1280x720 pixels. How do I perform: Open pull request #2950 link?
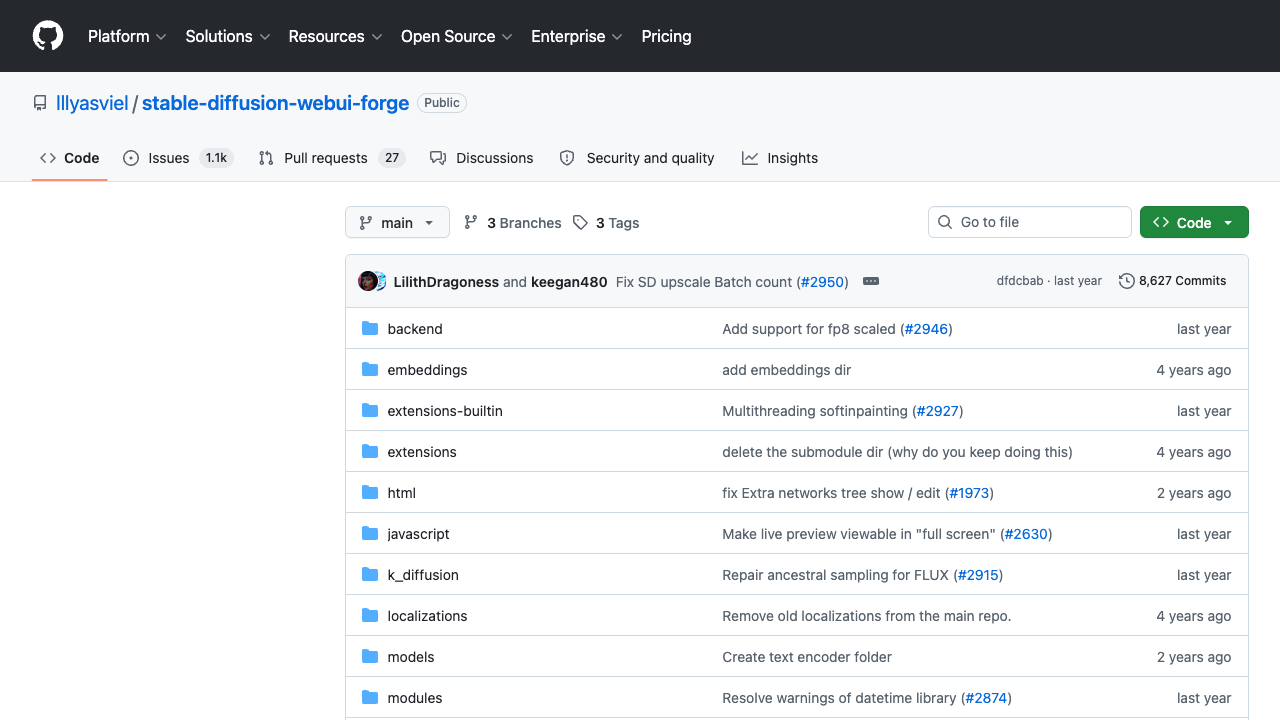(823, 282)
